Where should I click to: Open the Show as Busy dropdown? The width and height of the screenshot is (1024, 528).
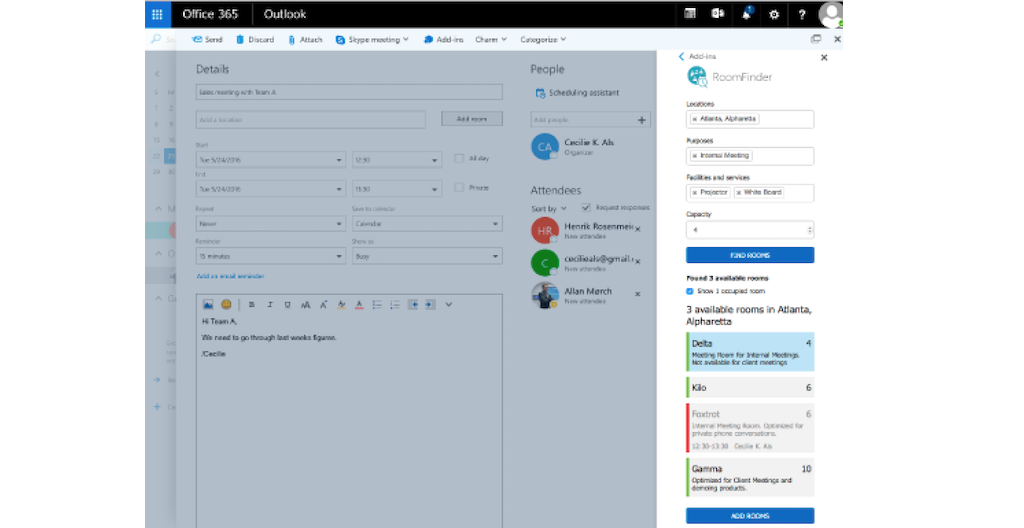coord(427,256)
